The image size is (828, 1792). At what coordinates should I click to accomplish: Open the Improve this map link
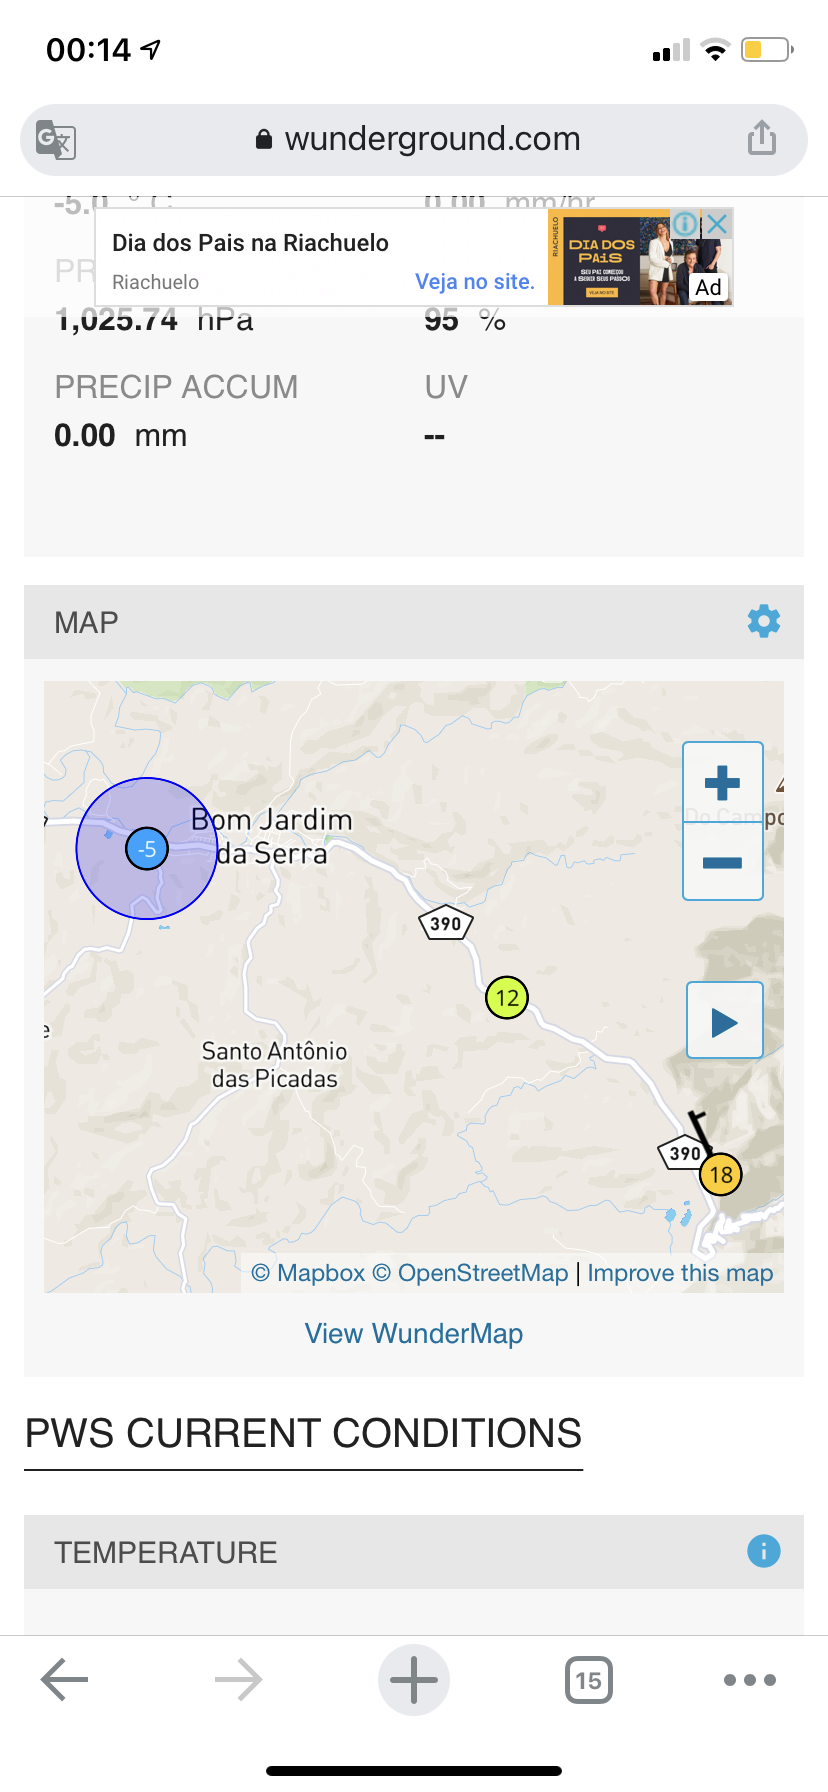pos(680,1273)
